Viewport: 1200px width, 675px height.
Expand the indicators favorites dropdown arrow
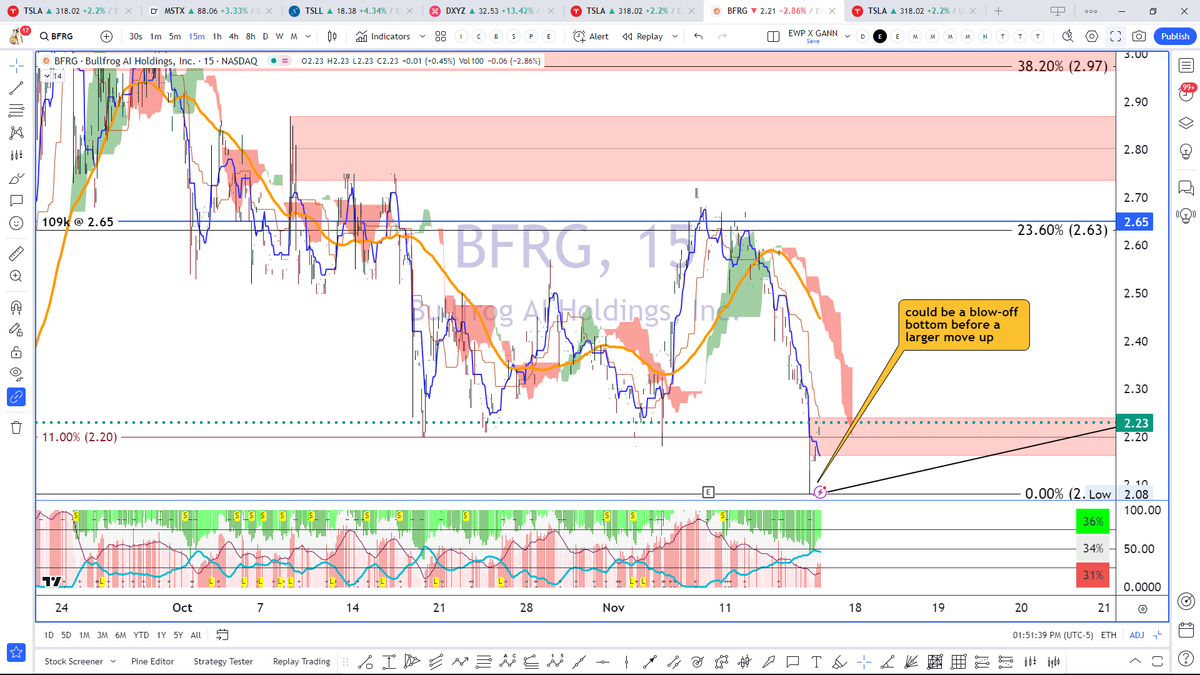(x=423, y=36)
